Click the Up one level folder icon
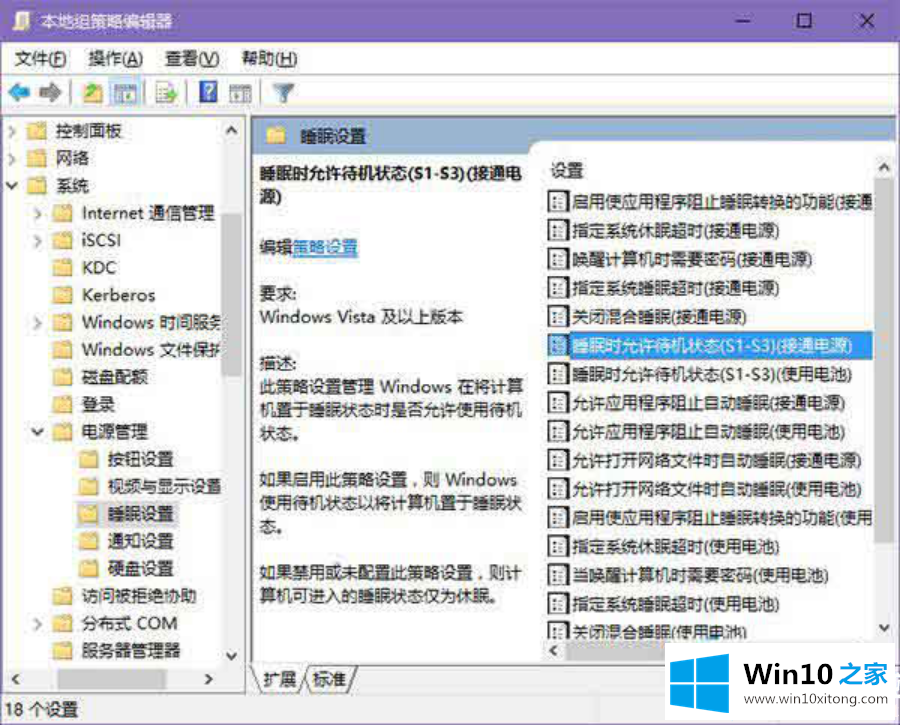900x725 pixels. 92,92
